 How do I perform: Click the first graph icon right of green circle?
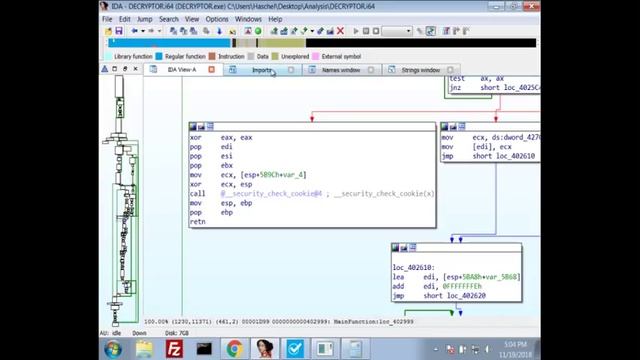coord(274,31)
